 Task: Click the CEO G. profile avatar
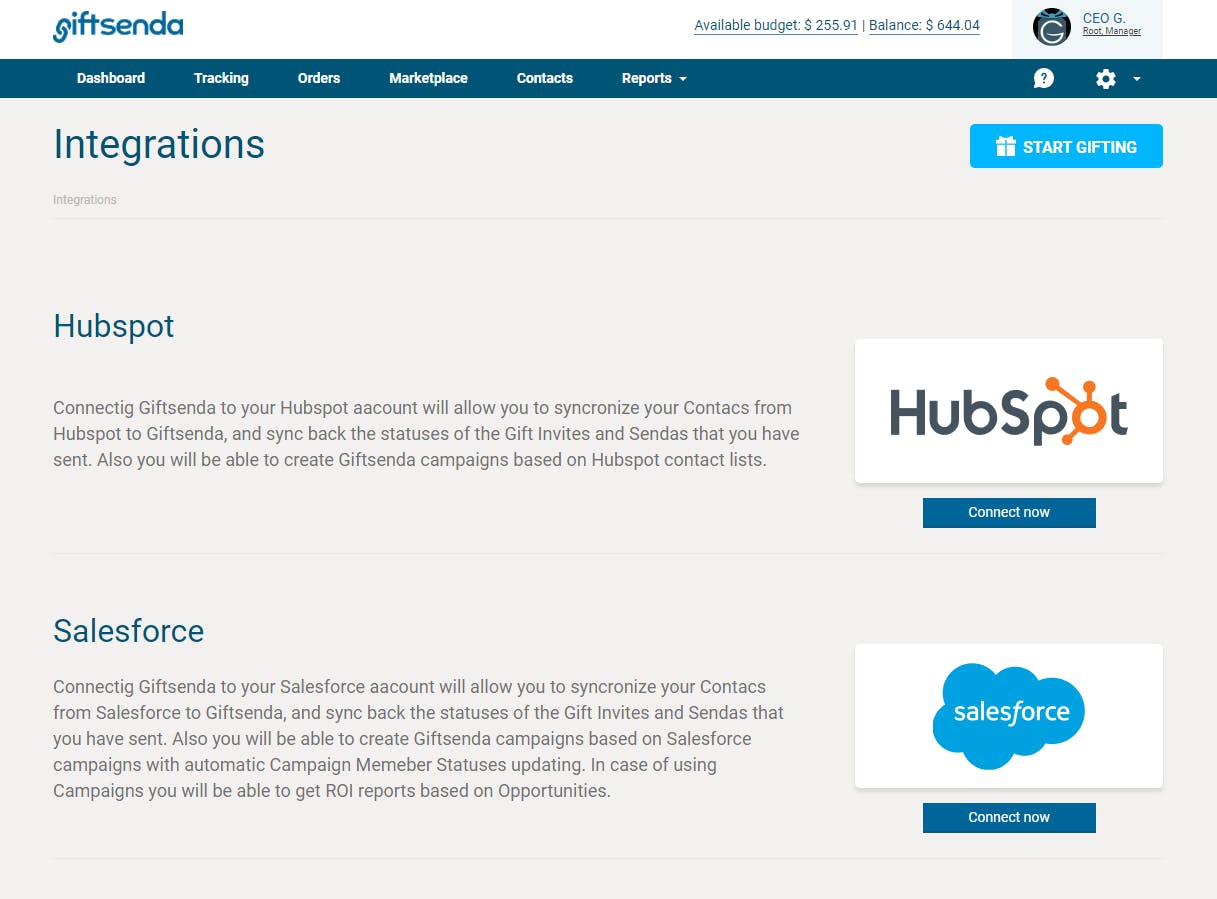pyautogui.click(x=1052, y=28)
